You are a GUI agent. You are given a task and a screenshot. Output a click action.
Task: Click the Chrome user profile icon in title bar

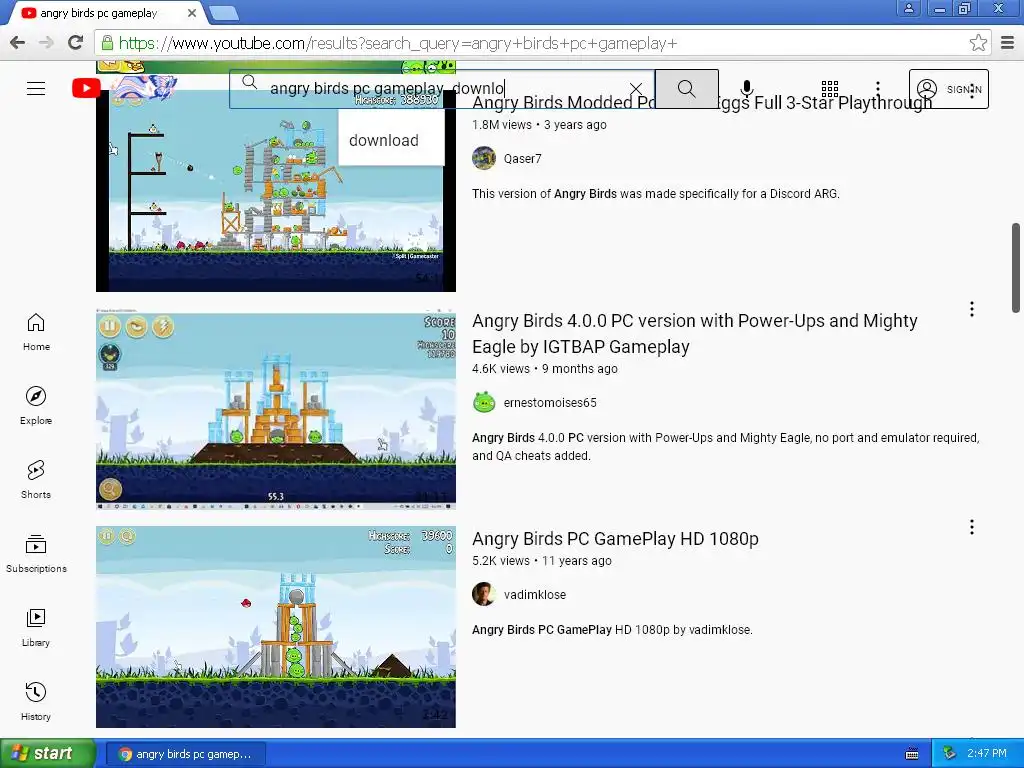coord(909,8)
